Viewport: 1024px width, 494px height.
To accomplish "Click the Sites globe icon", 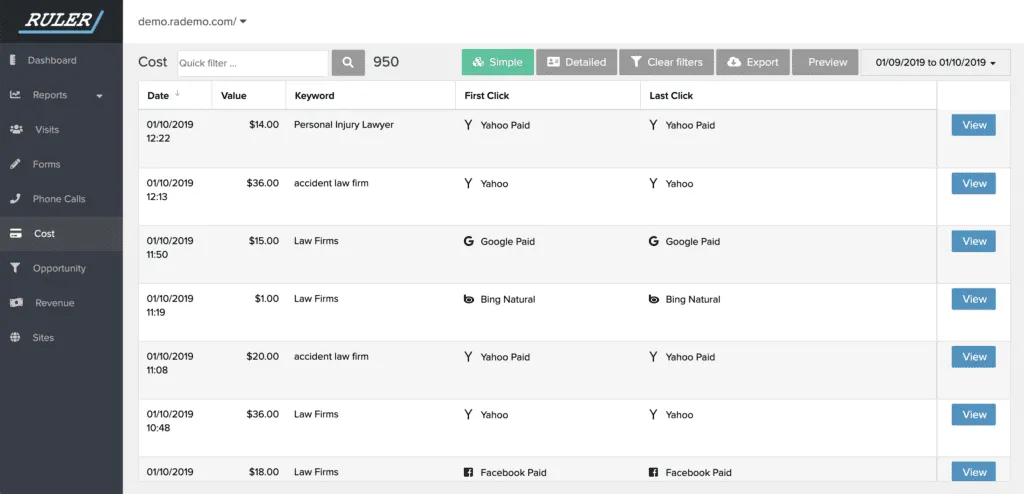I will pos(15,338).
